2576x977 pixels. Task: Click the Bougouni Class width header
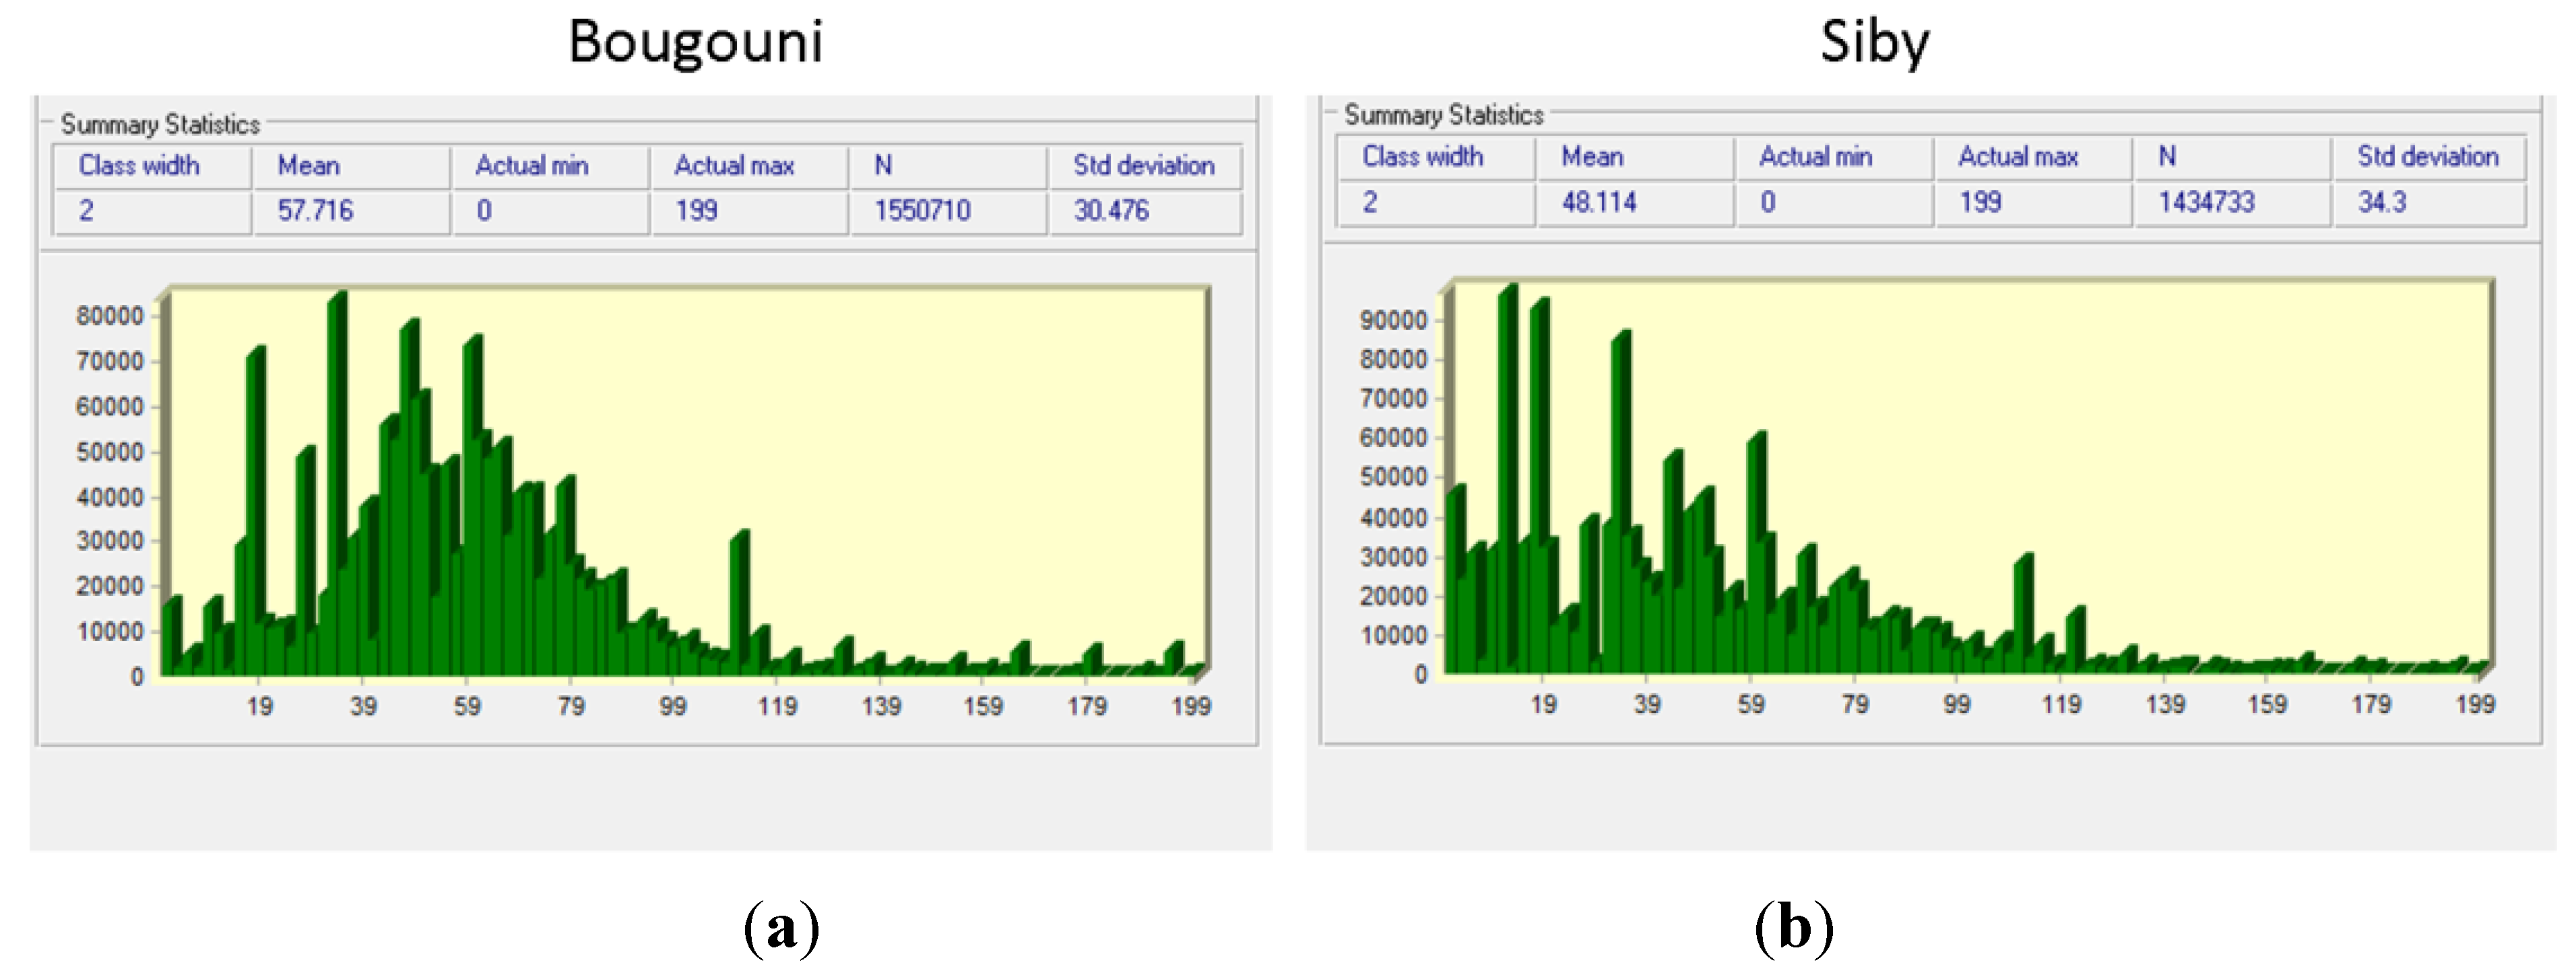click(x=139, y=166)
